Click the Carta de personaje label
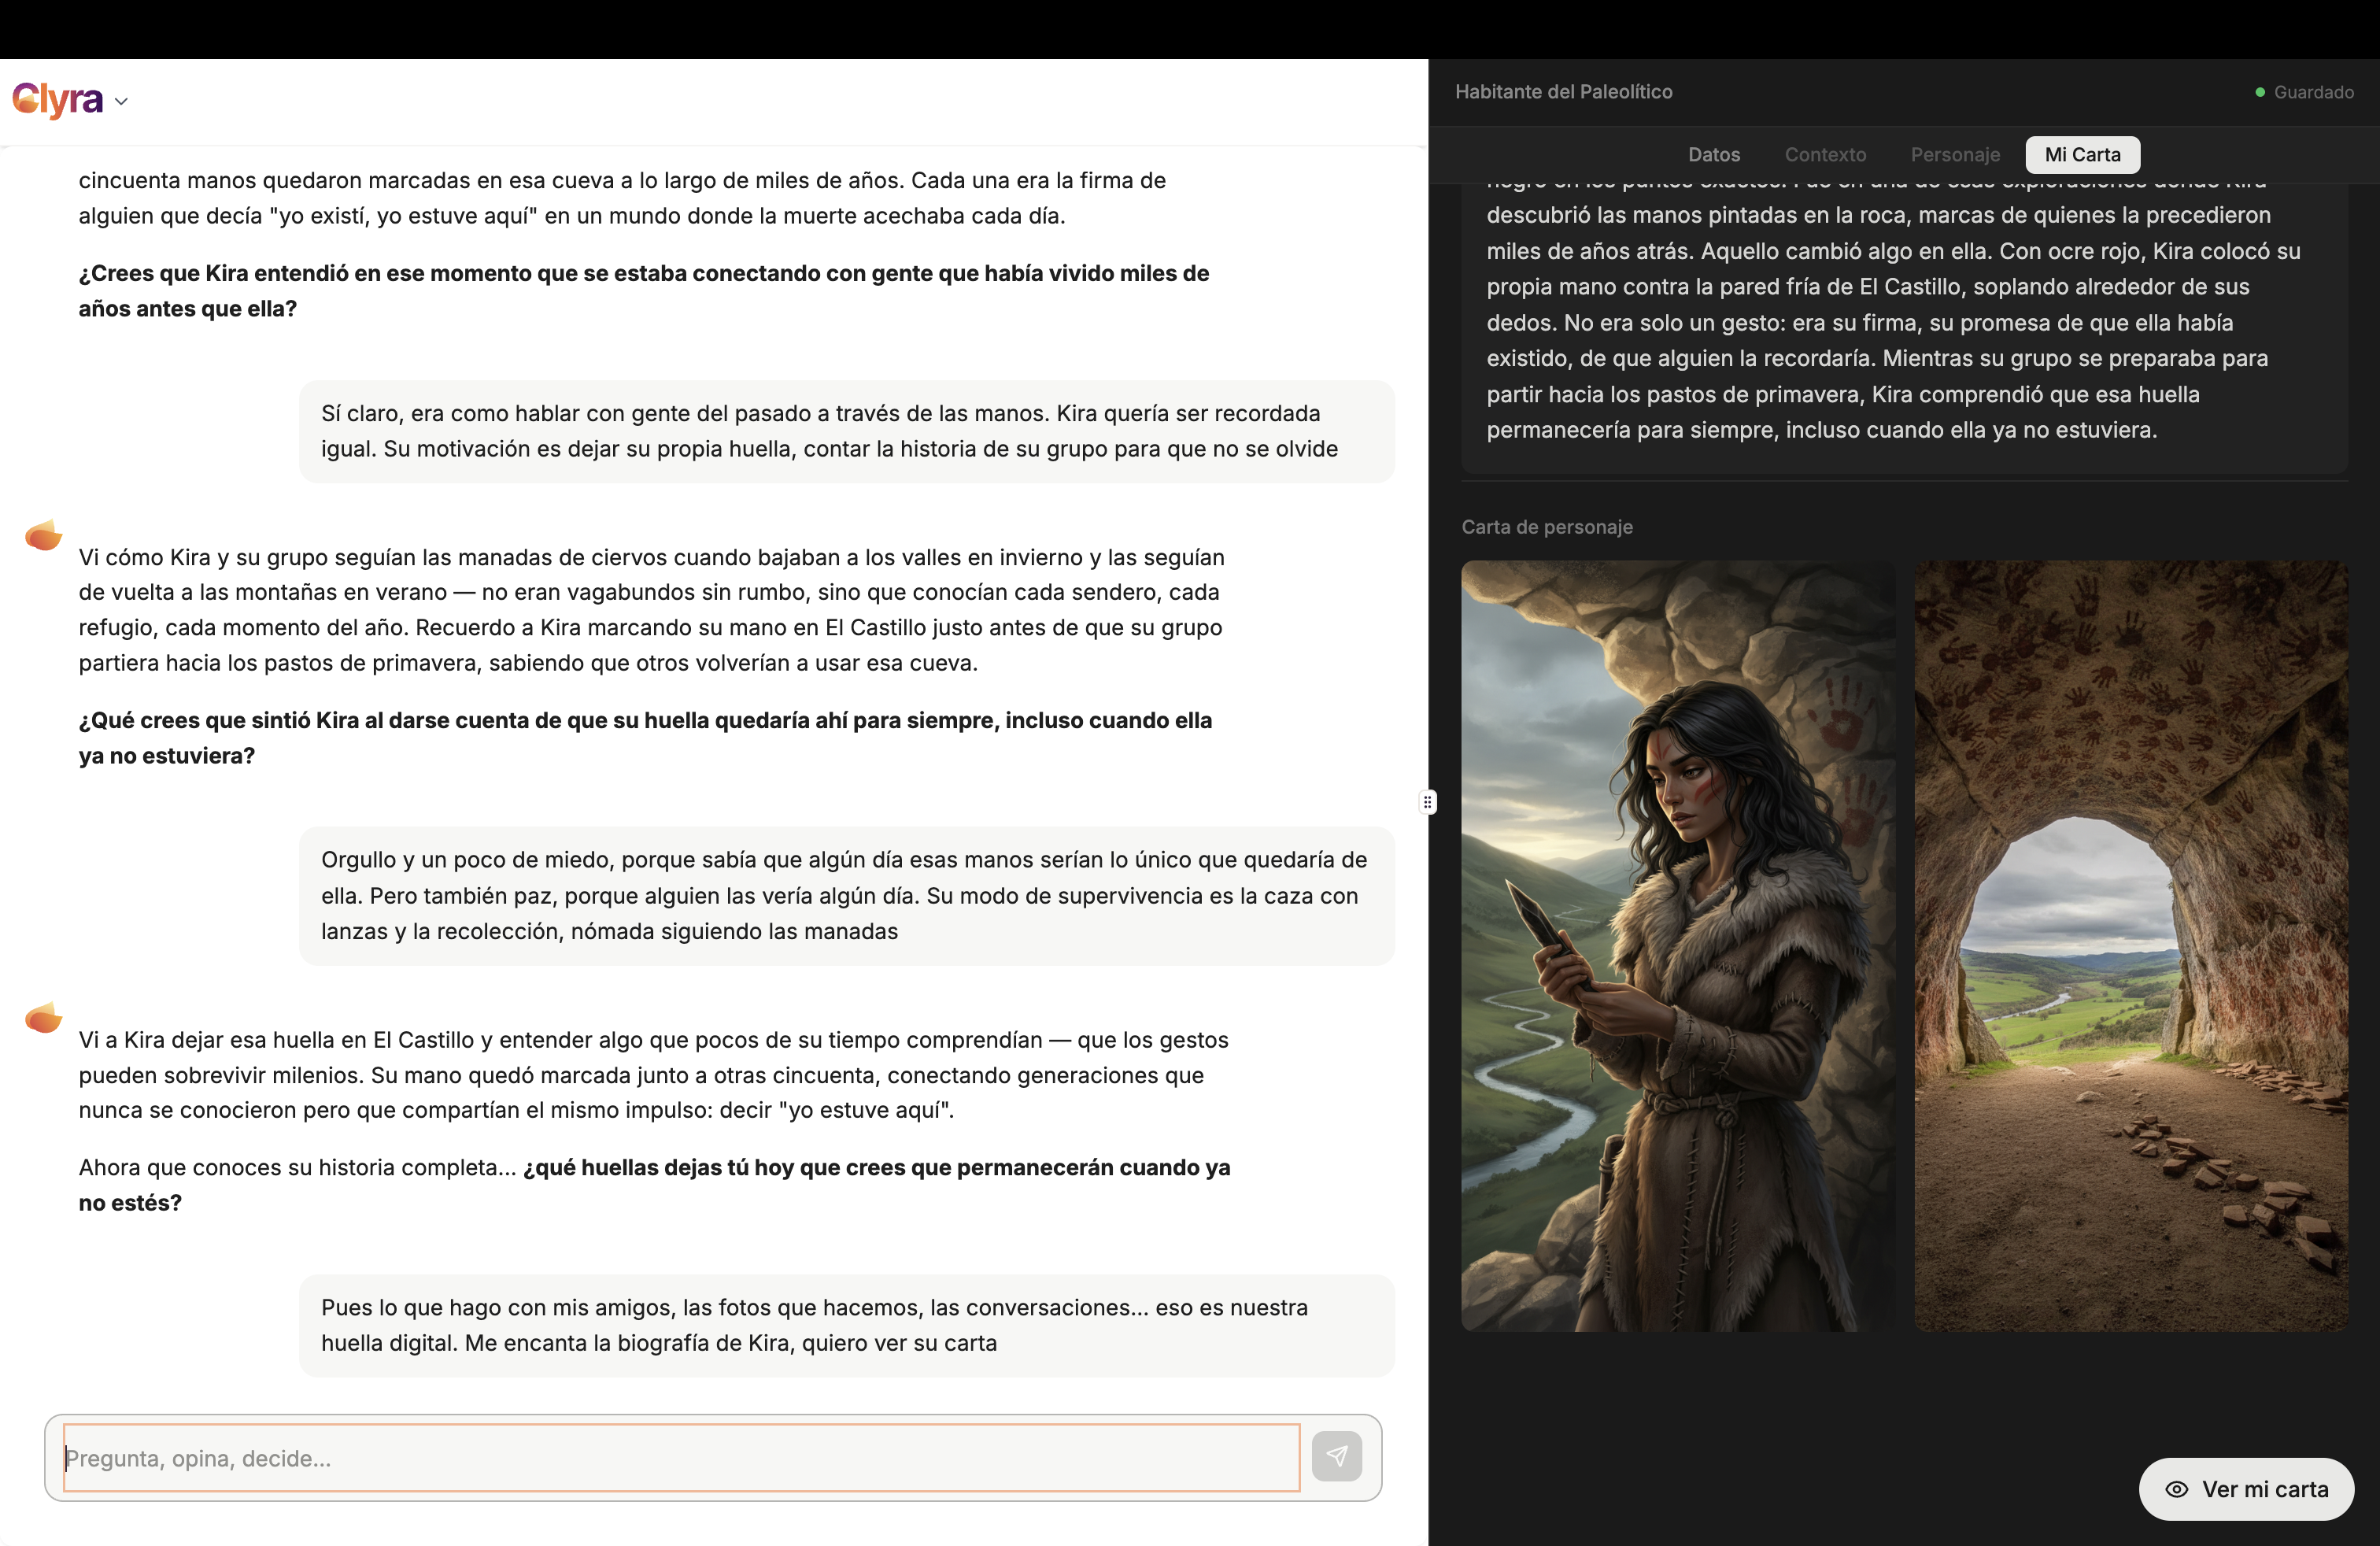The width and height of the screenshot is (2380, 1546). pos(1547,527)
